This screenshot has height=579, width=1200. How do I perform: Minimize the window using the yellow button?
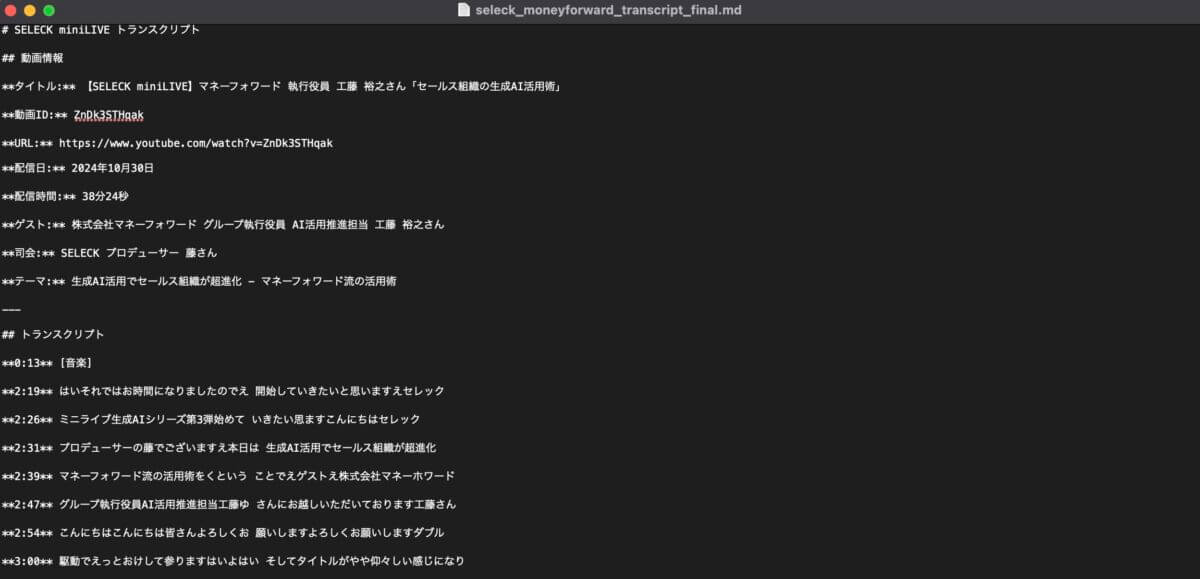pos(29,10)
